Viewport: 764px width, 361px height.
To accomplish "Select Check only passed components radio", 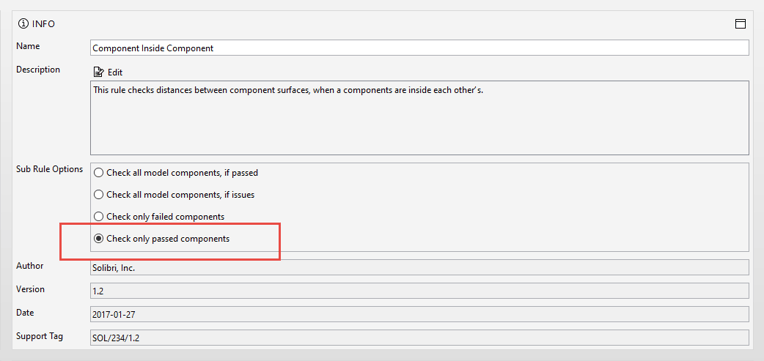I will pos(161,239).
